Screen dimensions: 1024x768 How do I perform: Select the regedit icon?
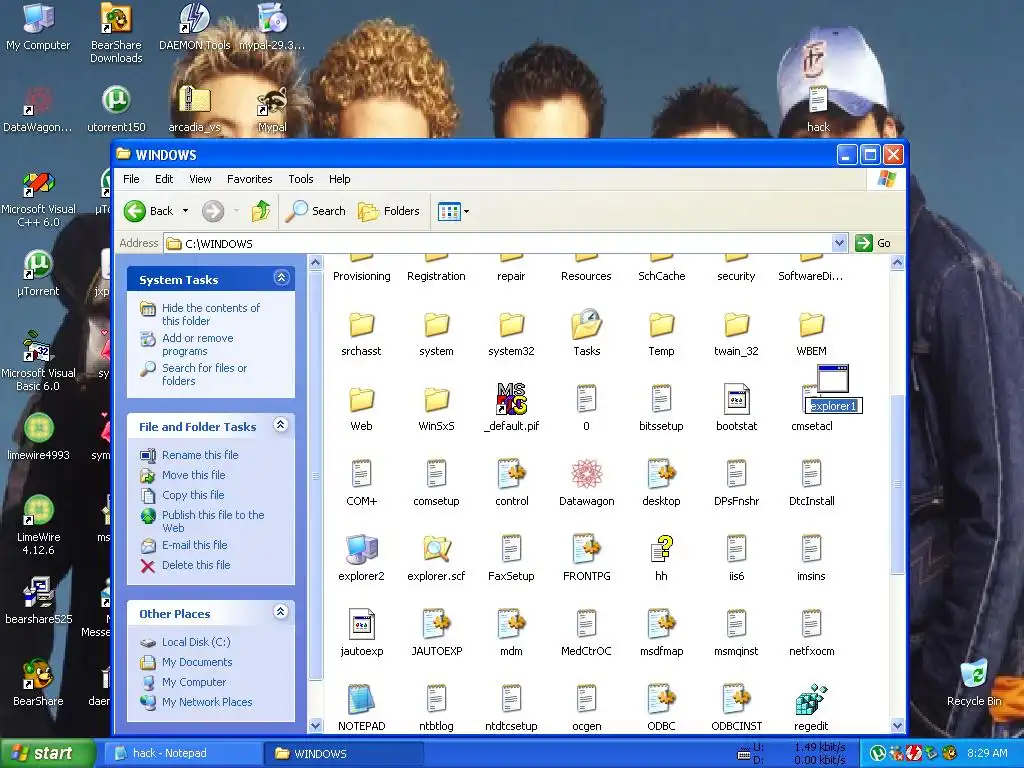point(811,699)
